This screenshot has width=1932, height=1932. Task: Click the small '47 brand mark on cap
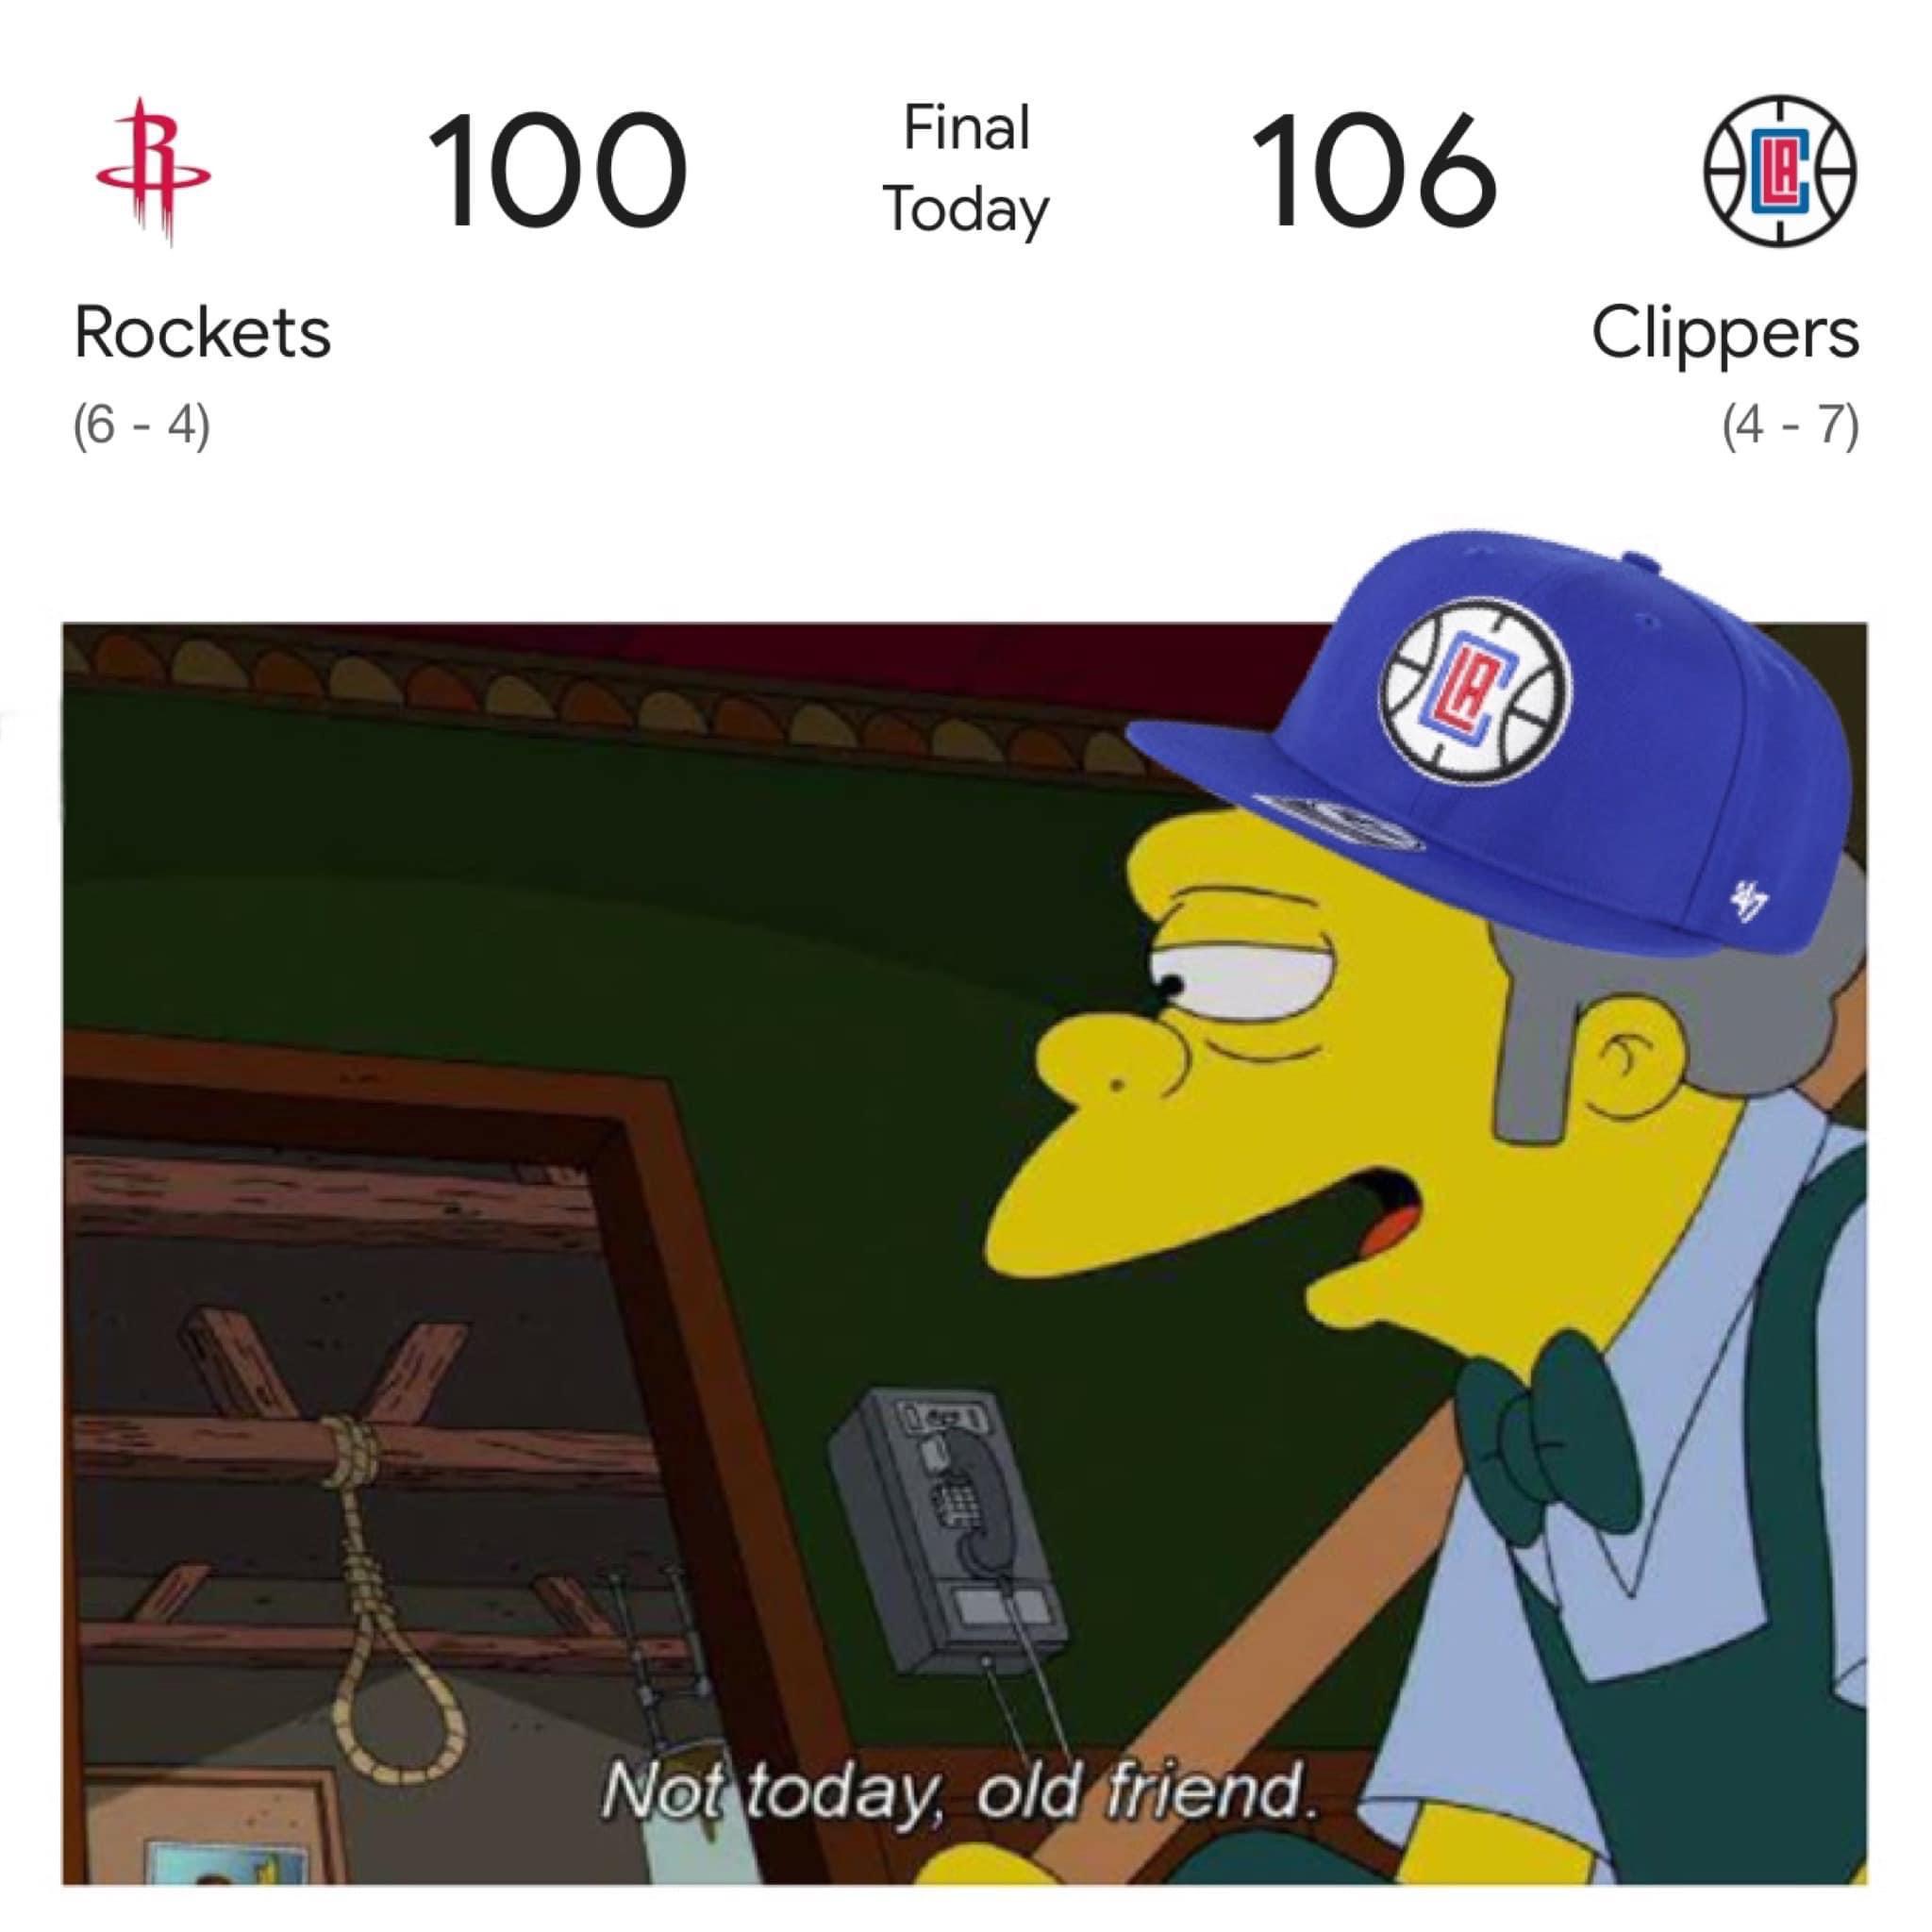pos(1751,899)
